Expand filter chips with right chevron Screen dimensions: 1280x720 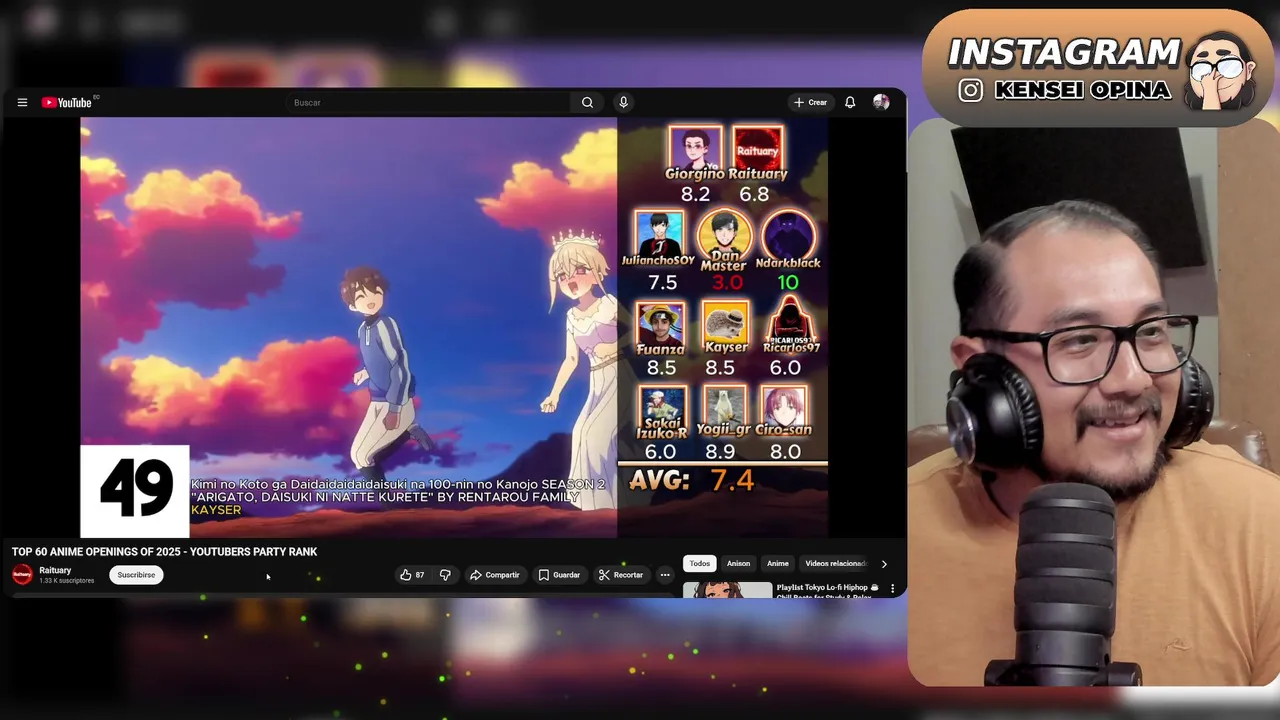click(x=884, y=564)
